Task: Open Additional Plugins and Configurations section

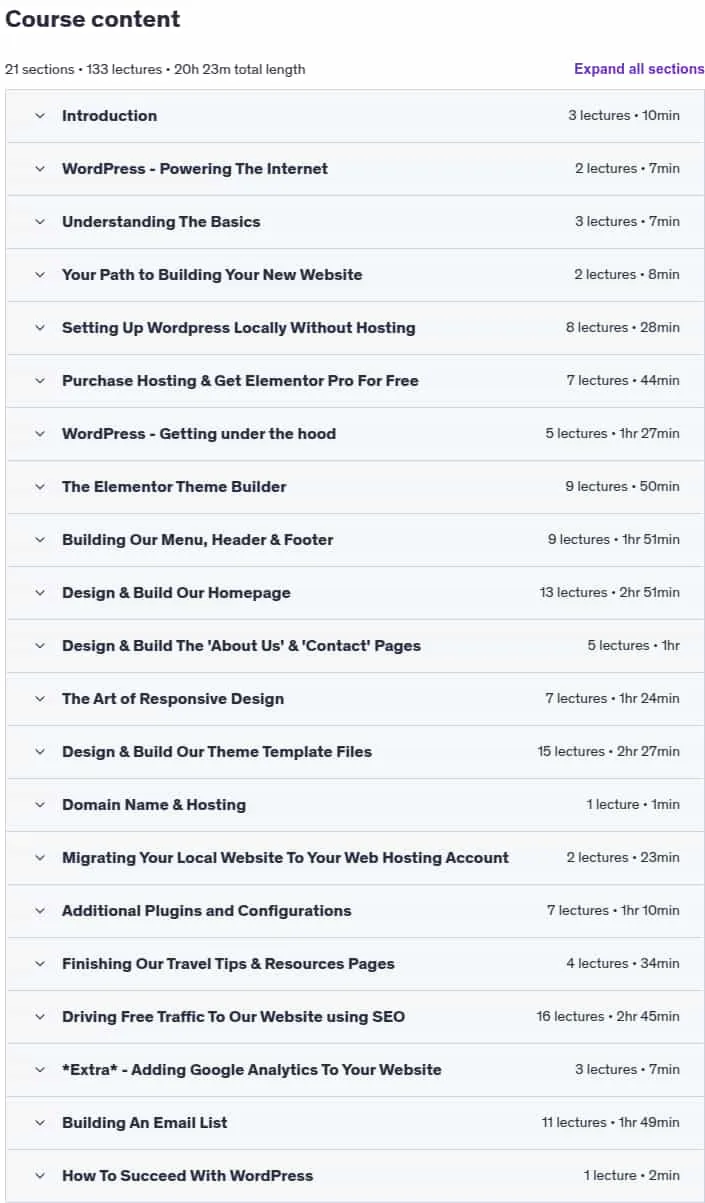Action: [x=355, y=911]
